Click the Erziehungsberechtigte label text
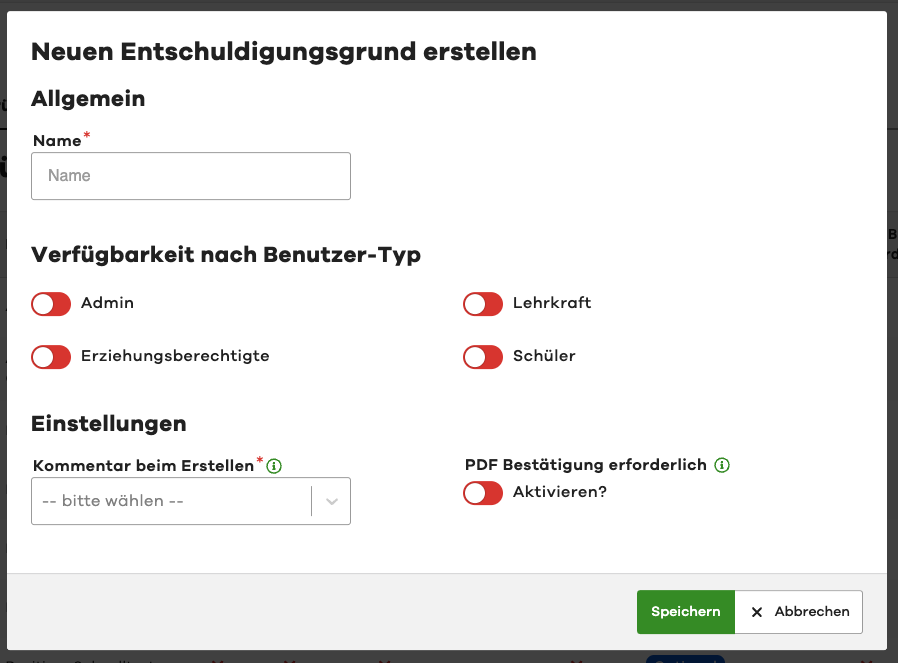Viewport: 898px width, 663px height. tap(175, 356)
